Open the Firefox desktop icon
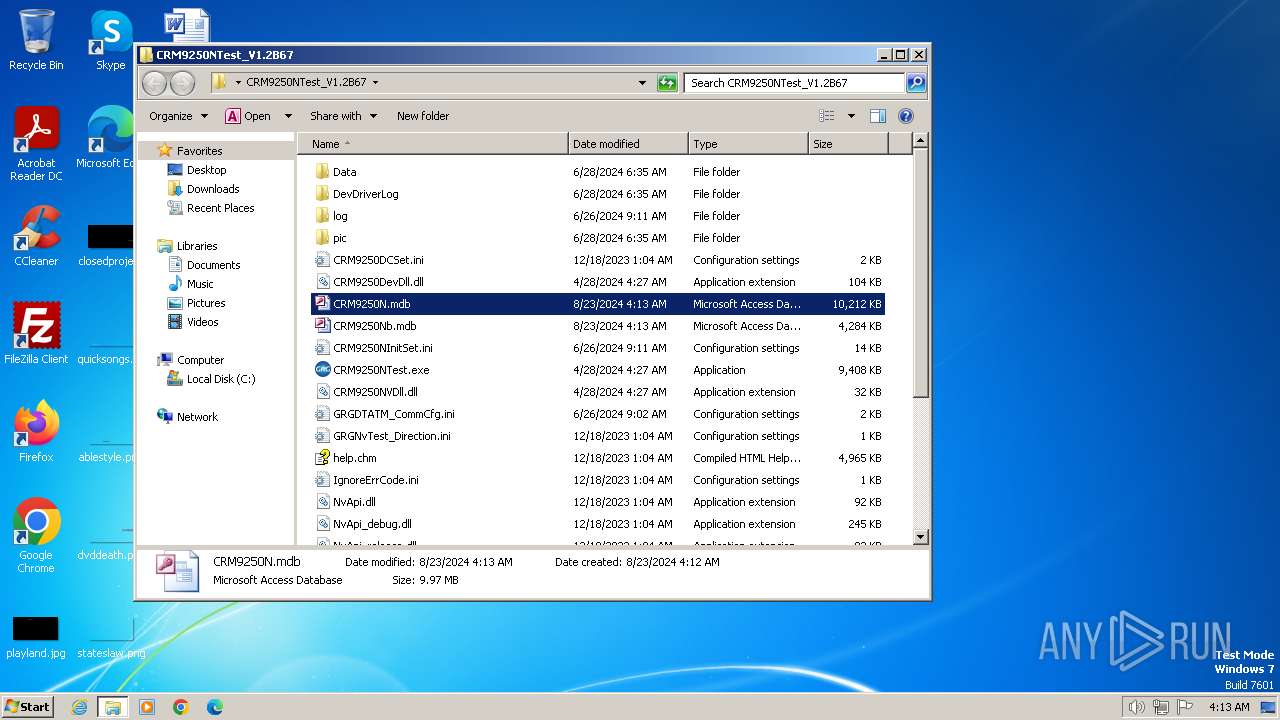Image resolution: width=1280 pixels, height=720 pixels. (36, 431)
